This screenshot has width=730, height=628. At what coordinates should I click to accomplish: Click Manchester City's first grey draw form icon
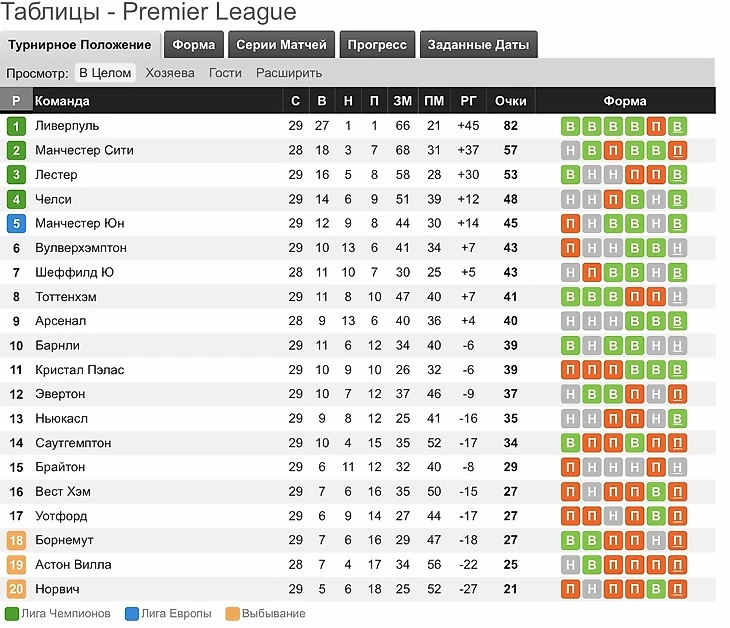pos(570,150)
